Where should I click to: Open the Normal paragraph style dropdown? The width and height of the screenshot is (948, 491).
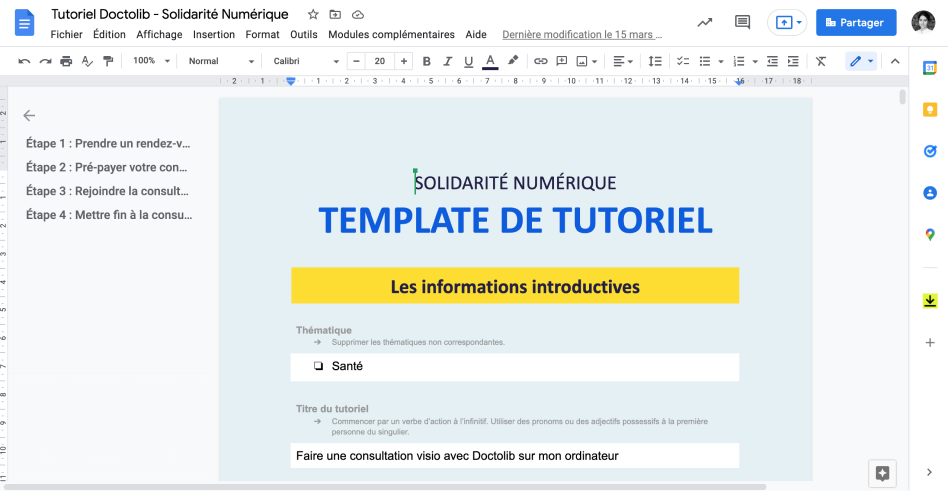tap(221, 61)
